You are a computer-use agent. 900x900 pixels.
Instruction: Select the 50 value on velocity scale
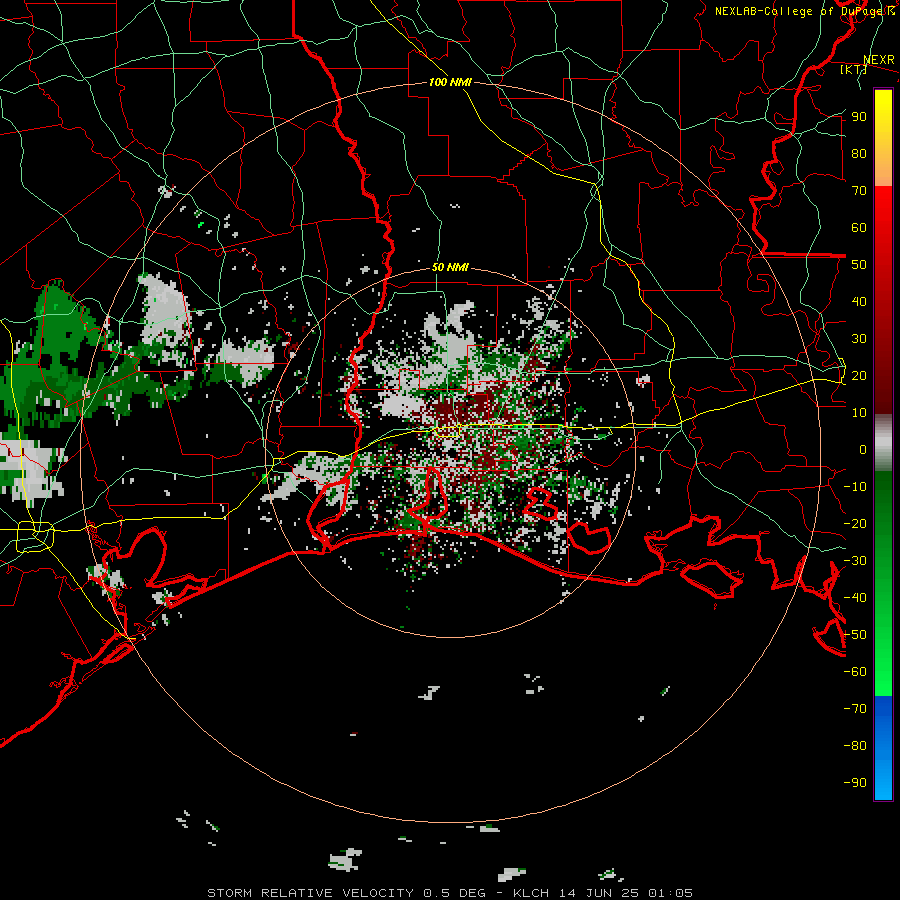pos(859,265)
